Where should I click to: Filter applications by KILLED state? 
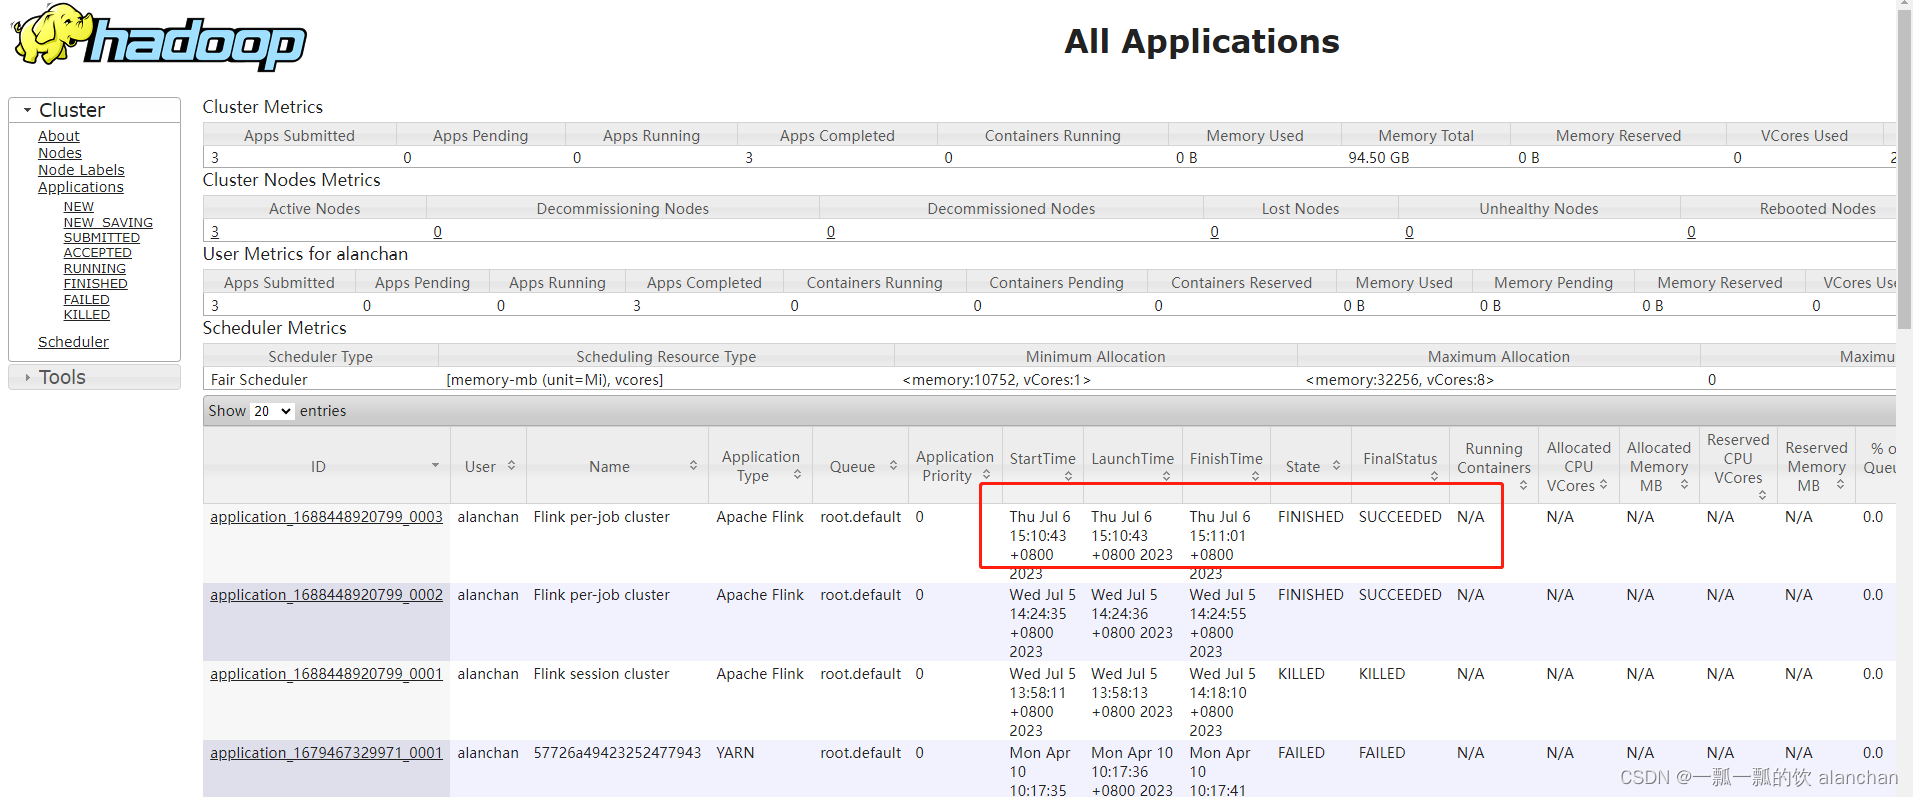coord(87,315)
